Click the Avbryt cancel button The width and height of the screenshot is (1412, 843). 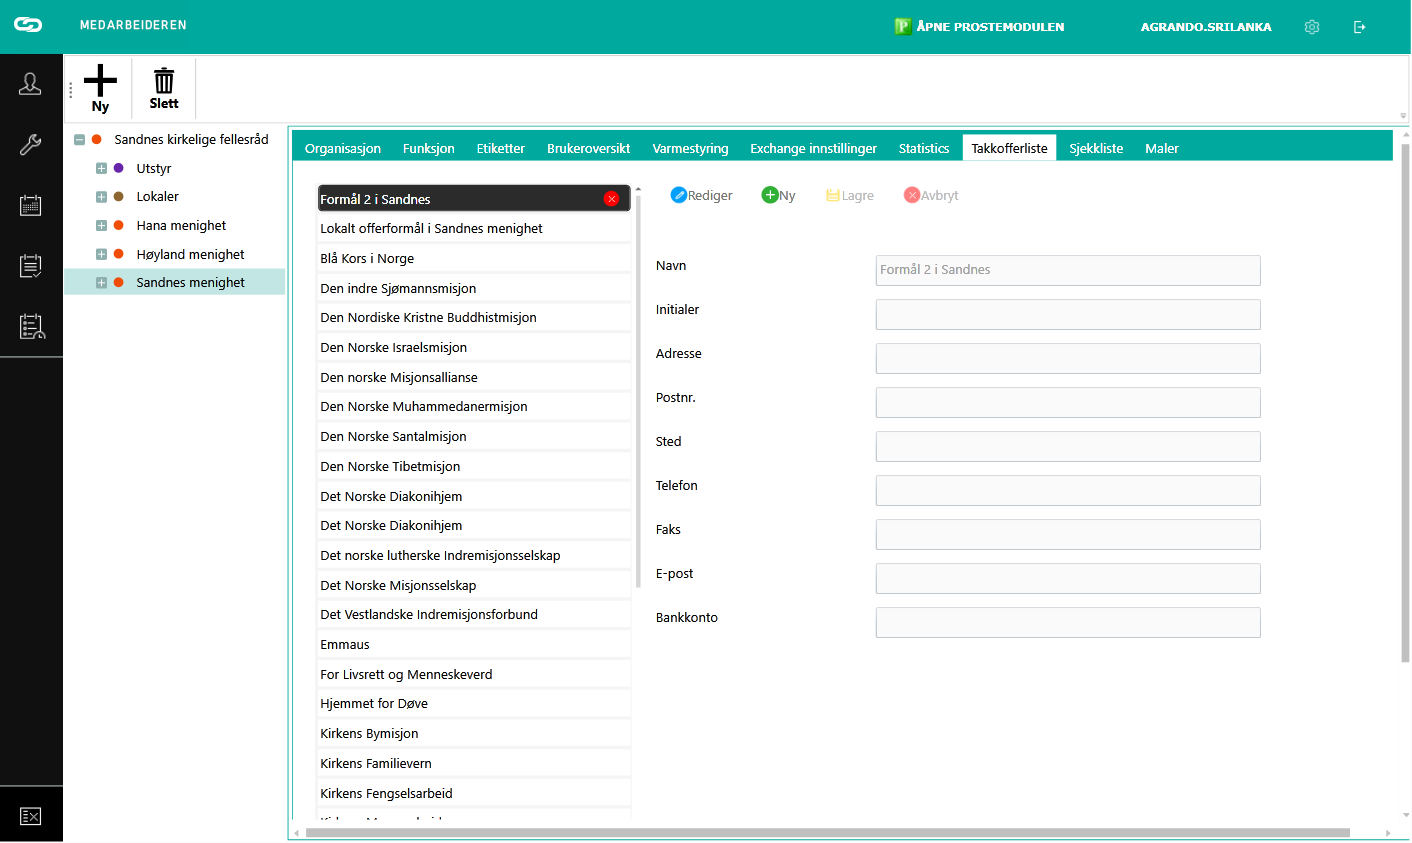click(931, 195)
